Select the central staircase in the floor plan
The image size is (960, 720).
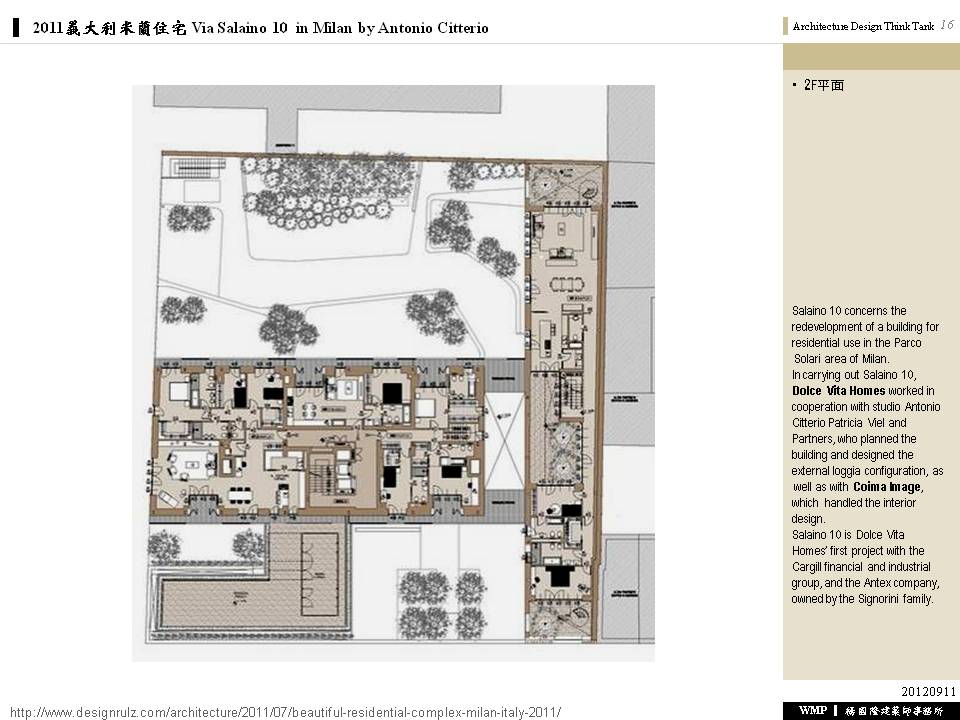click(x=322, y=475)
